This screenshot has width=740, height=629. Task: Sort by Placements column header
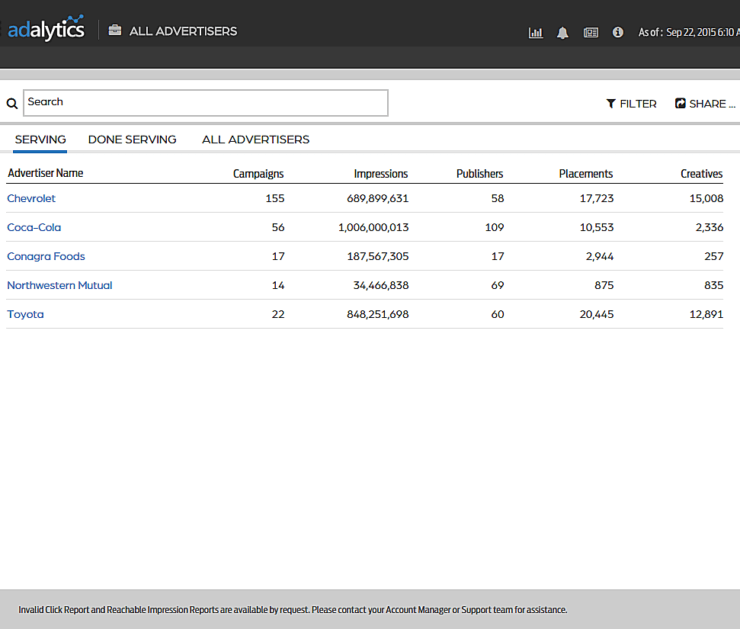[x=586, y=174]
